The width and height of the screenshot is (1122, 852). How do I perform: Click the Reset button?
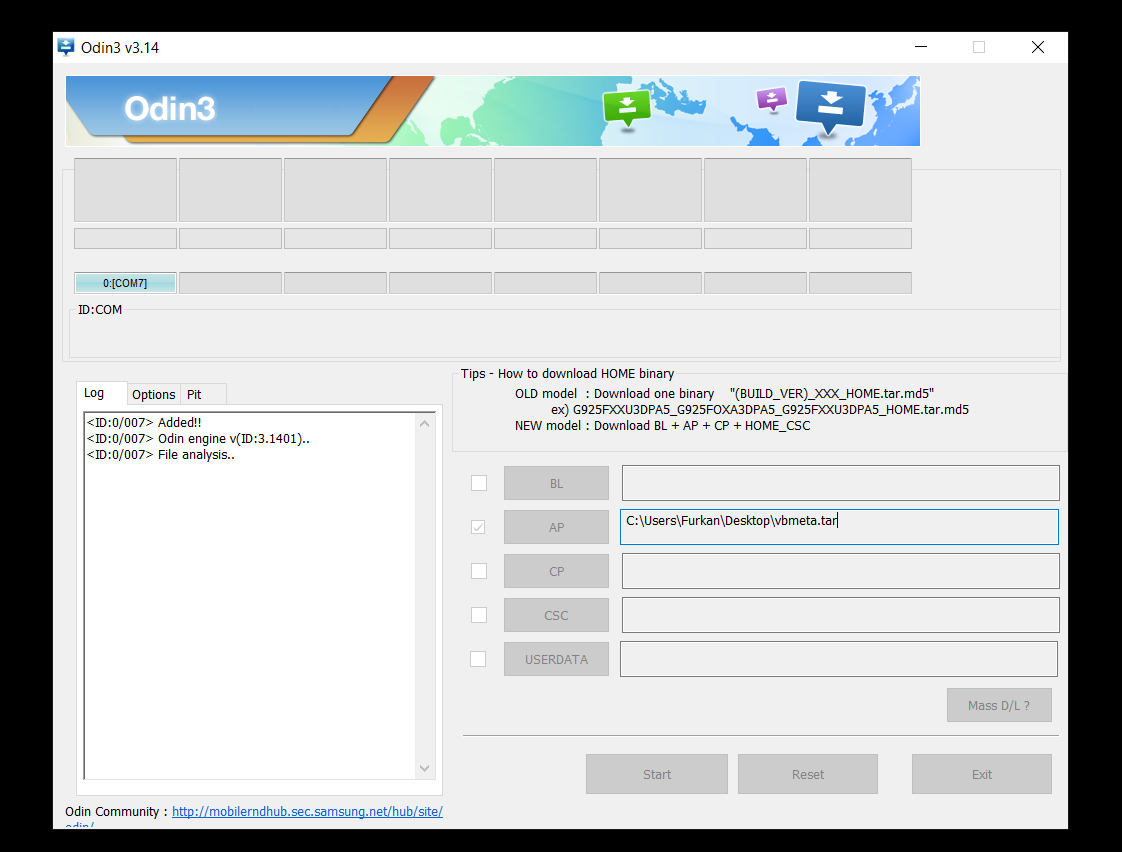click(808, 774)
